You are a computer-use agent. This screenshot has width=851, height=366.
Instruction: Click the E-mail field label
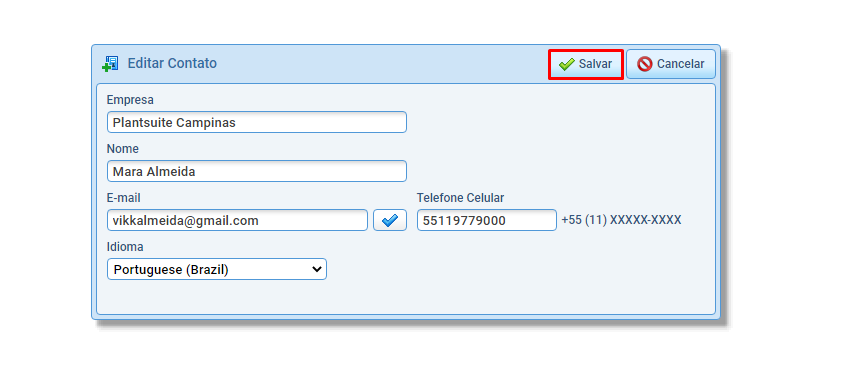[x=124, y=198]
